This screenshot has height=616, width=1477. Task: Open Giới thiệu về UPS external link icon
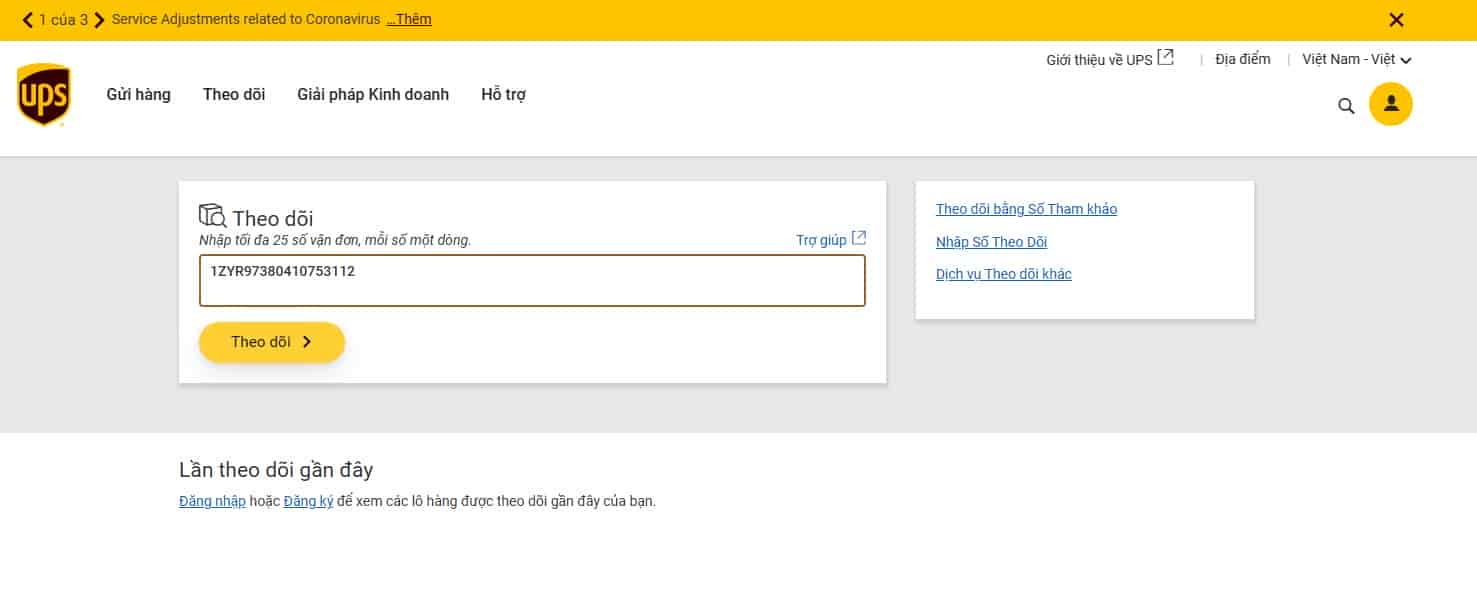[x=1166, y=55]
